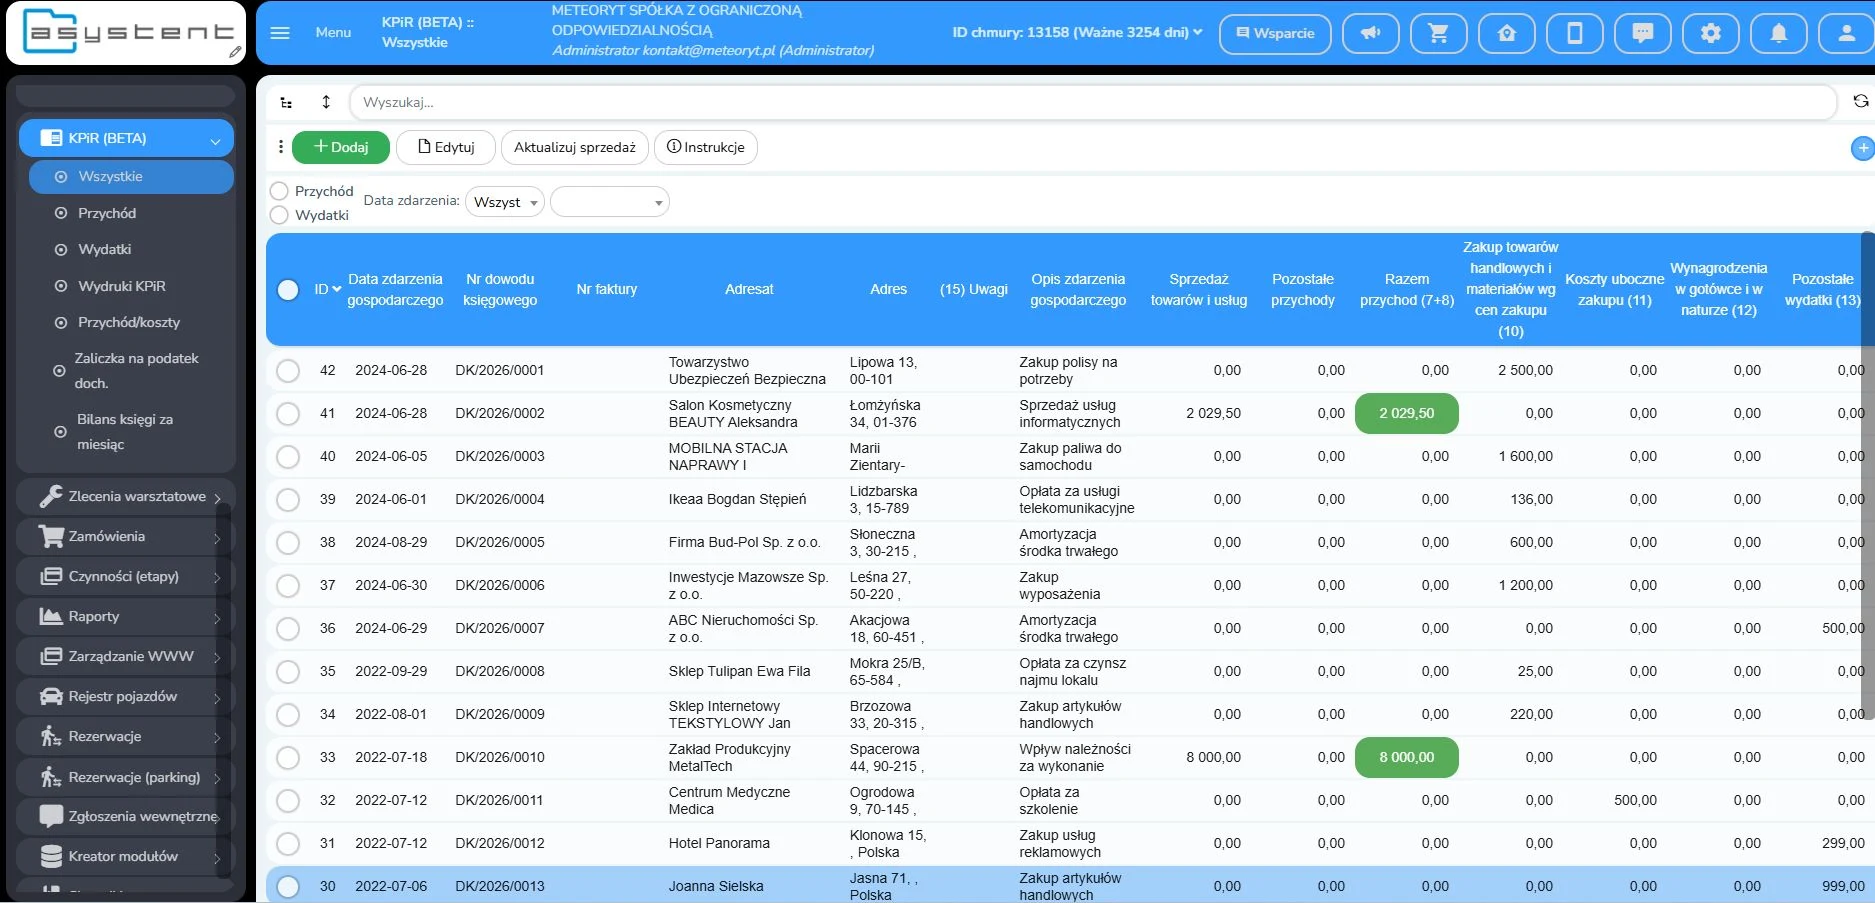1875x903 pixels.
Task: Click the blue plus circle icon
Action: coord(1862,148)
